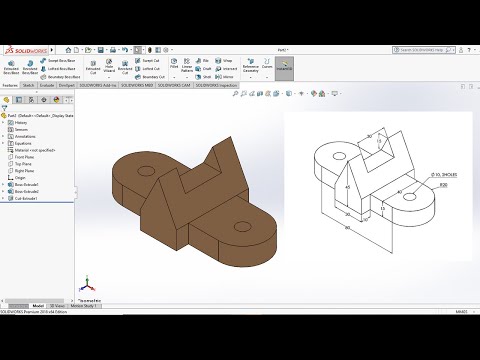Click the Rebuild traffic light icon

click(150, 50)
